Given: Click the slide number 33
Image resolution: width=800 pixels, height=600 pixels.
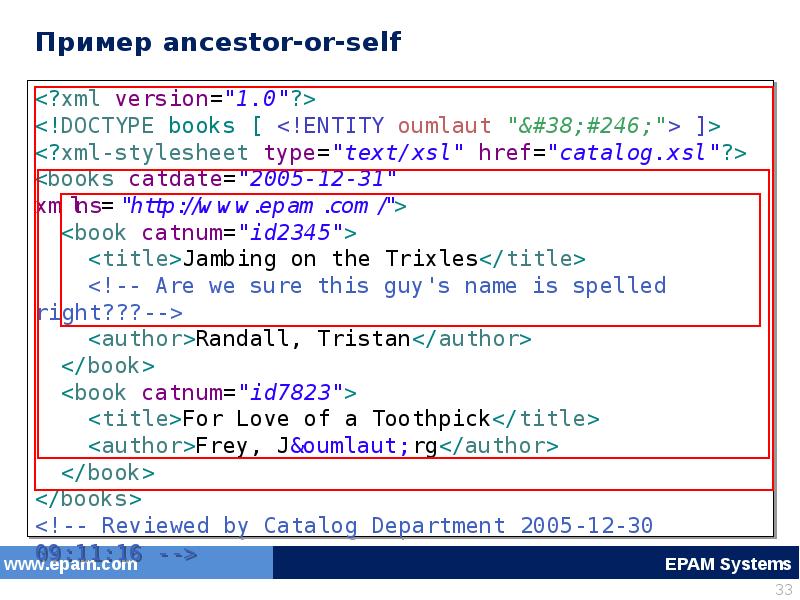Looking at the screenshot, I should [783, 589].
